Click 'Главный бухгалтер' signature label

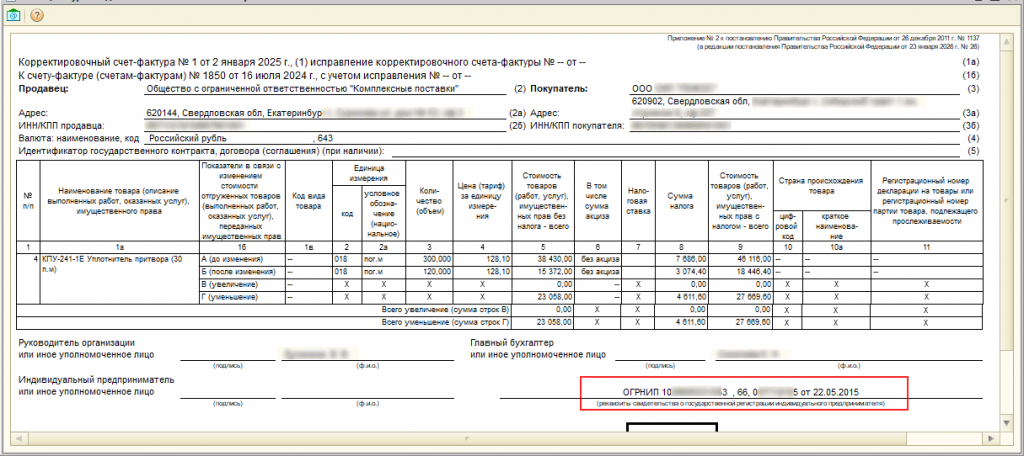point(538,348)
